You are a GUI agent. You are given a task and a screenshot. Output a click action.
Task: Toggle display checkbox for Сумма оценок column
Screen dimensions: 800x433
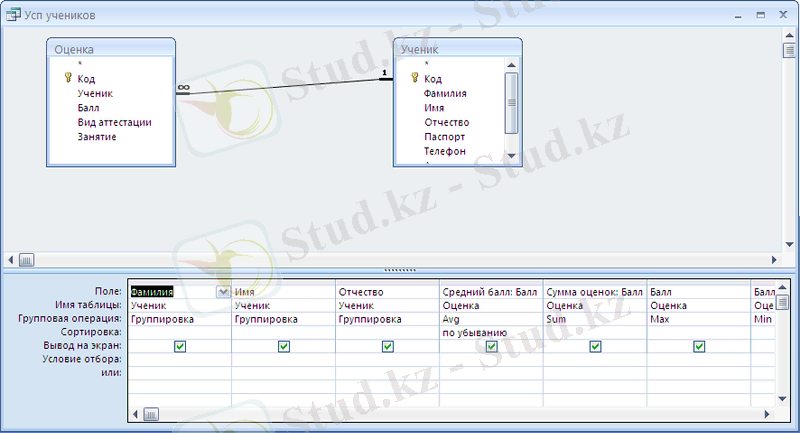[x=595, y=347]
